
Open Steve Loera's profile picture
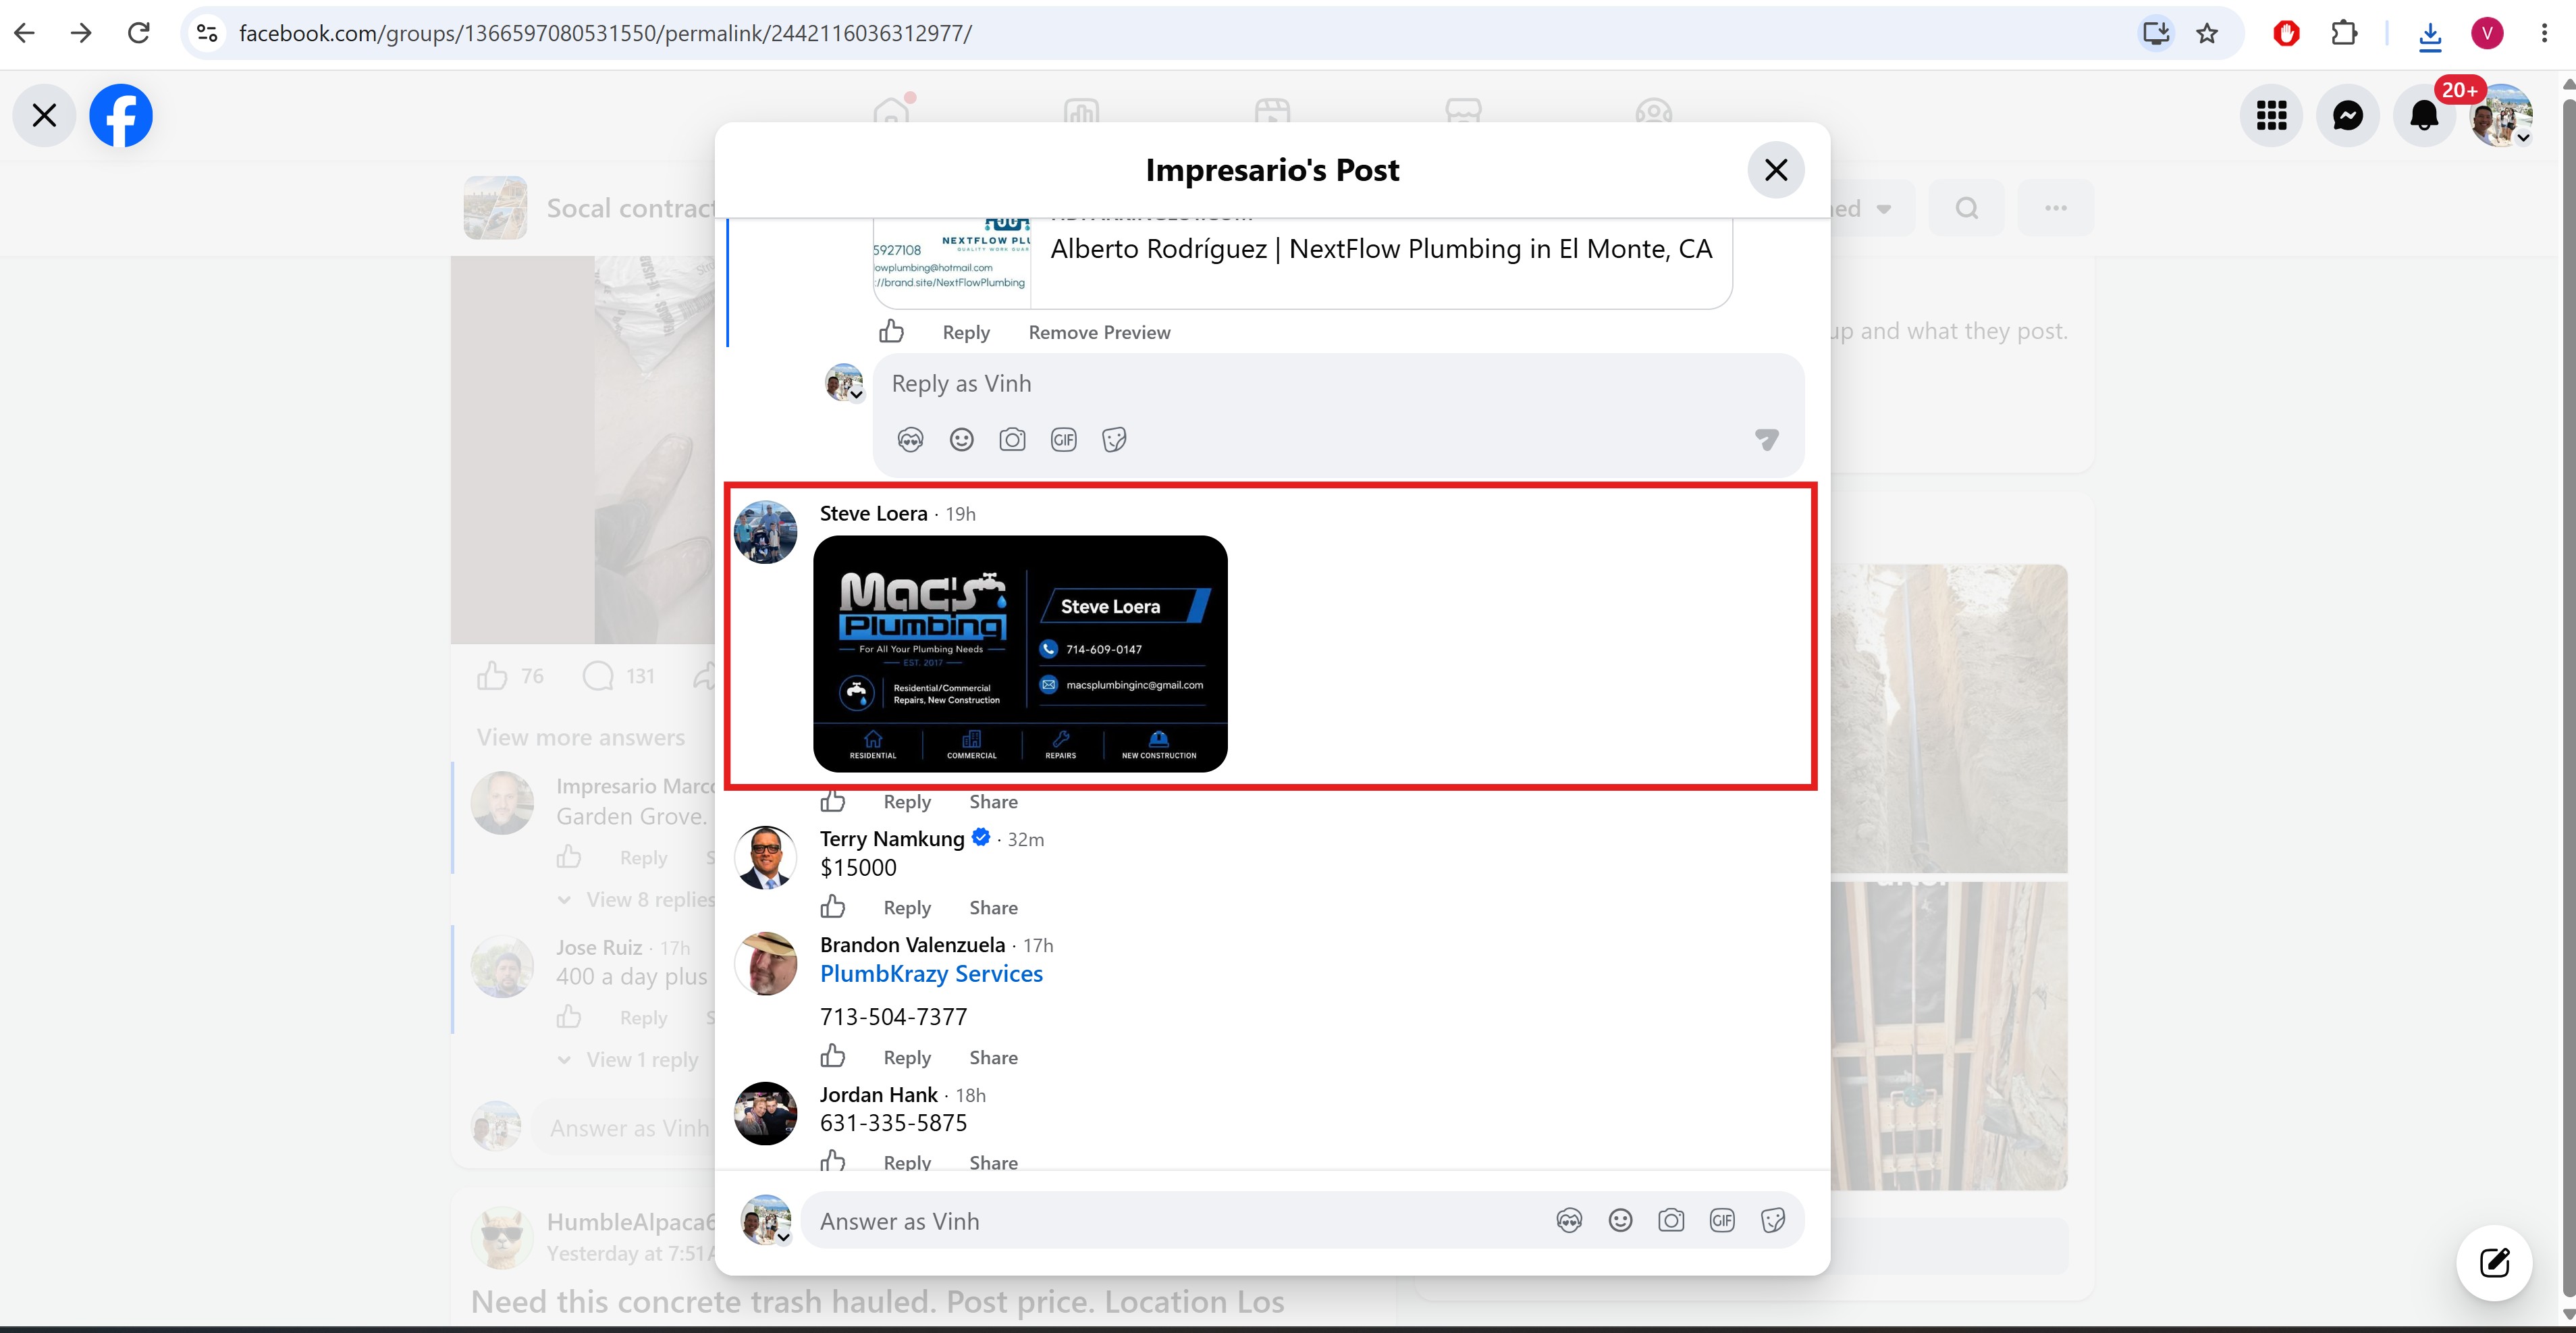[765, 532]
